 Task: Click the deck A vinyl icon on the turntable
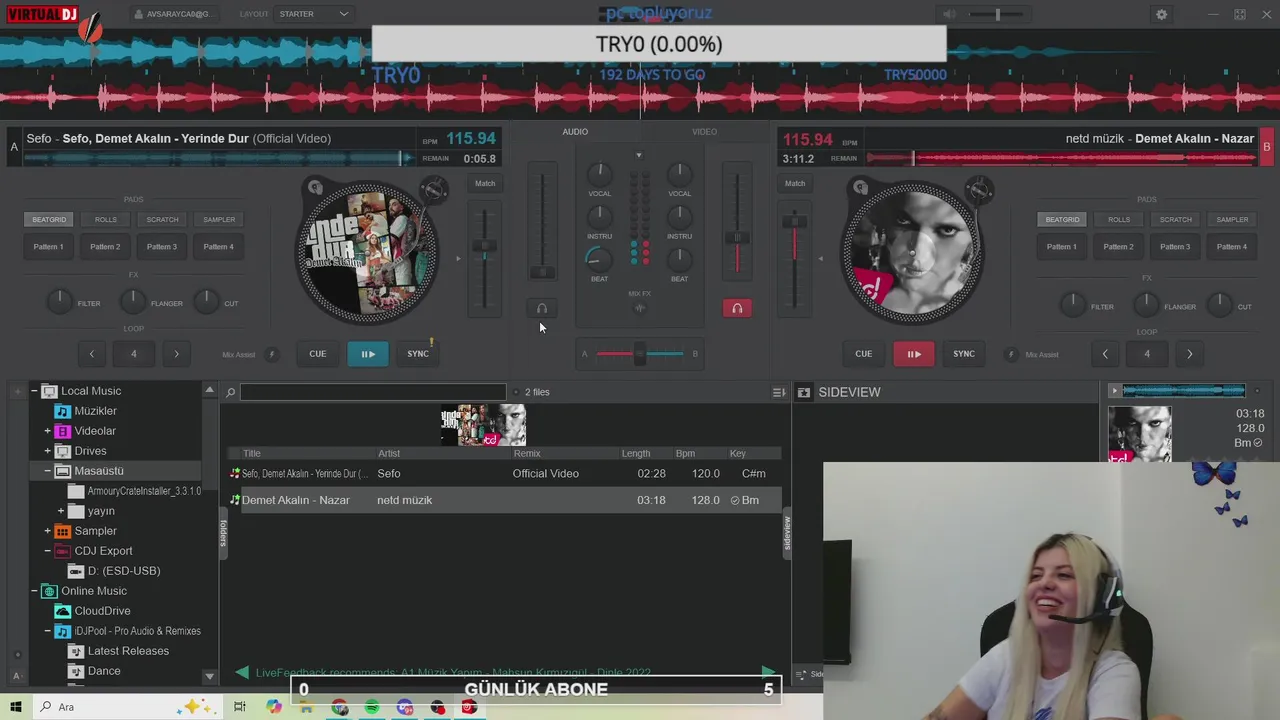[315, 188]
